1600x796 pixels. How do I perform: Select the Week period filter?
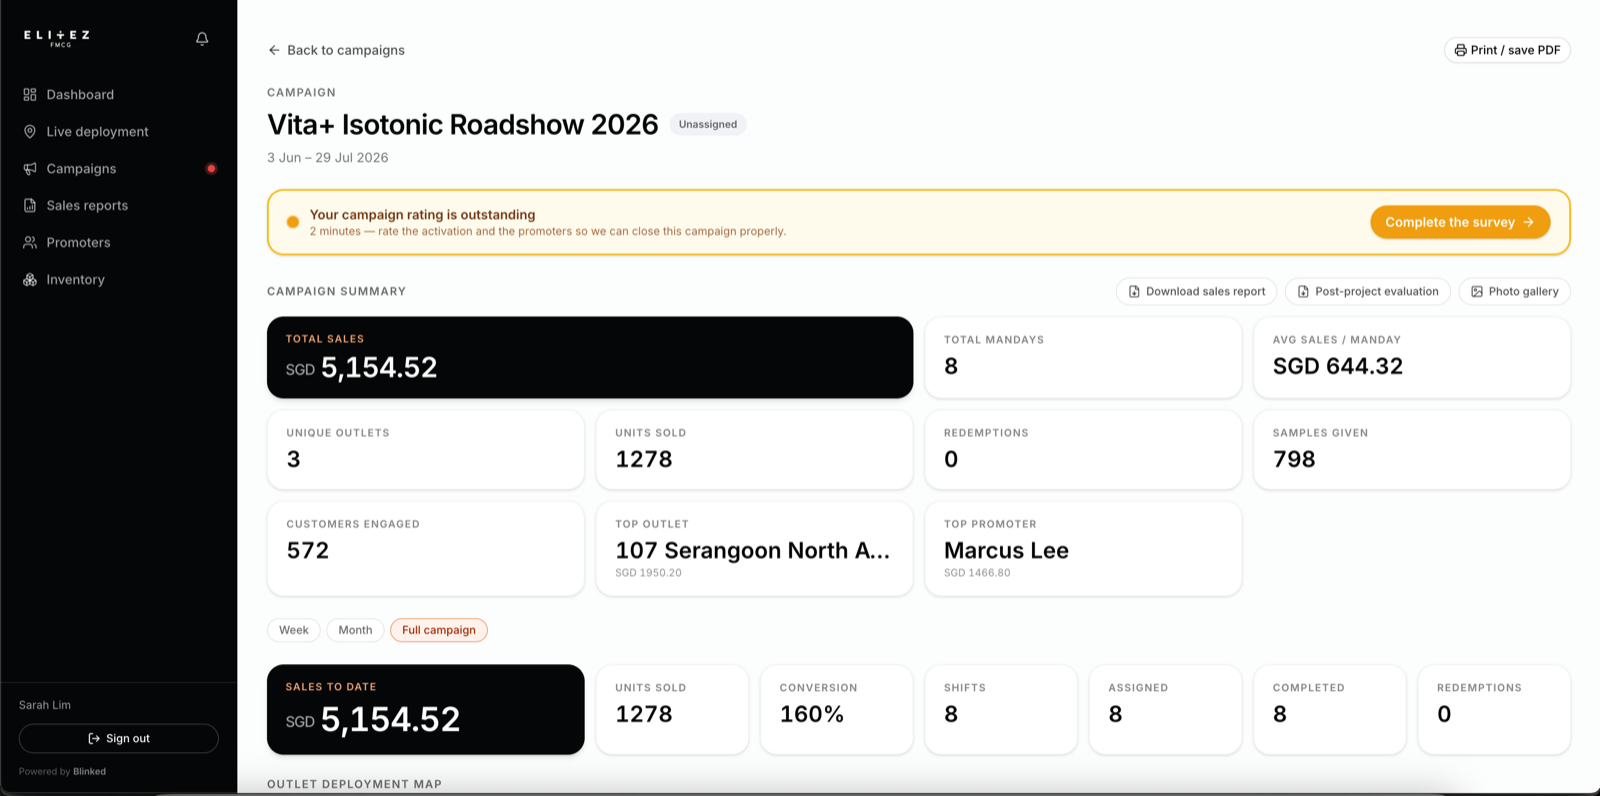coord(294,630)
